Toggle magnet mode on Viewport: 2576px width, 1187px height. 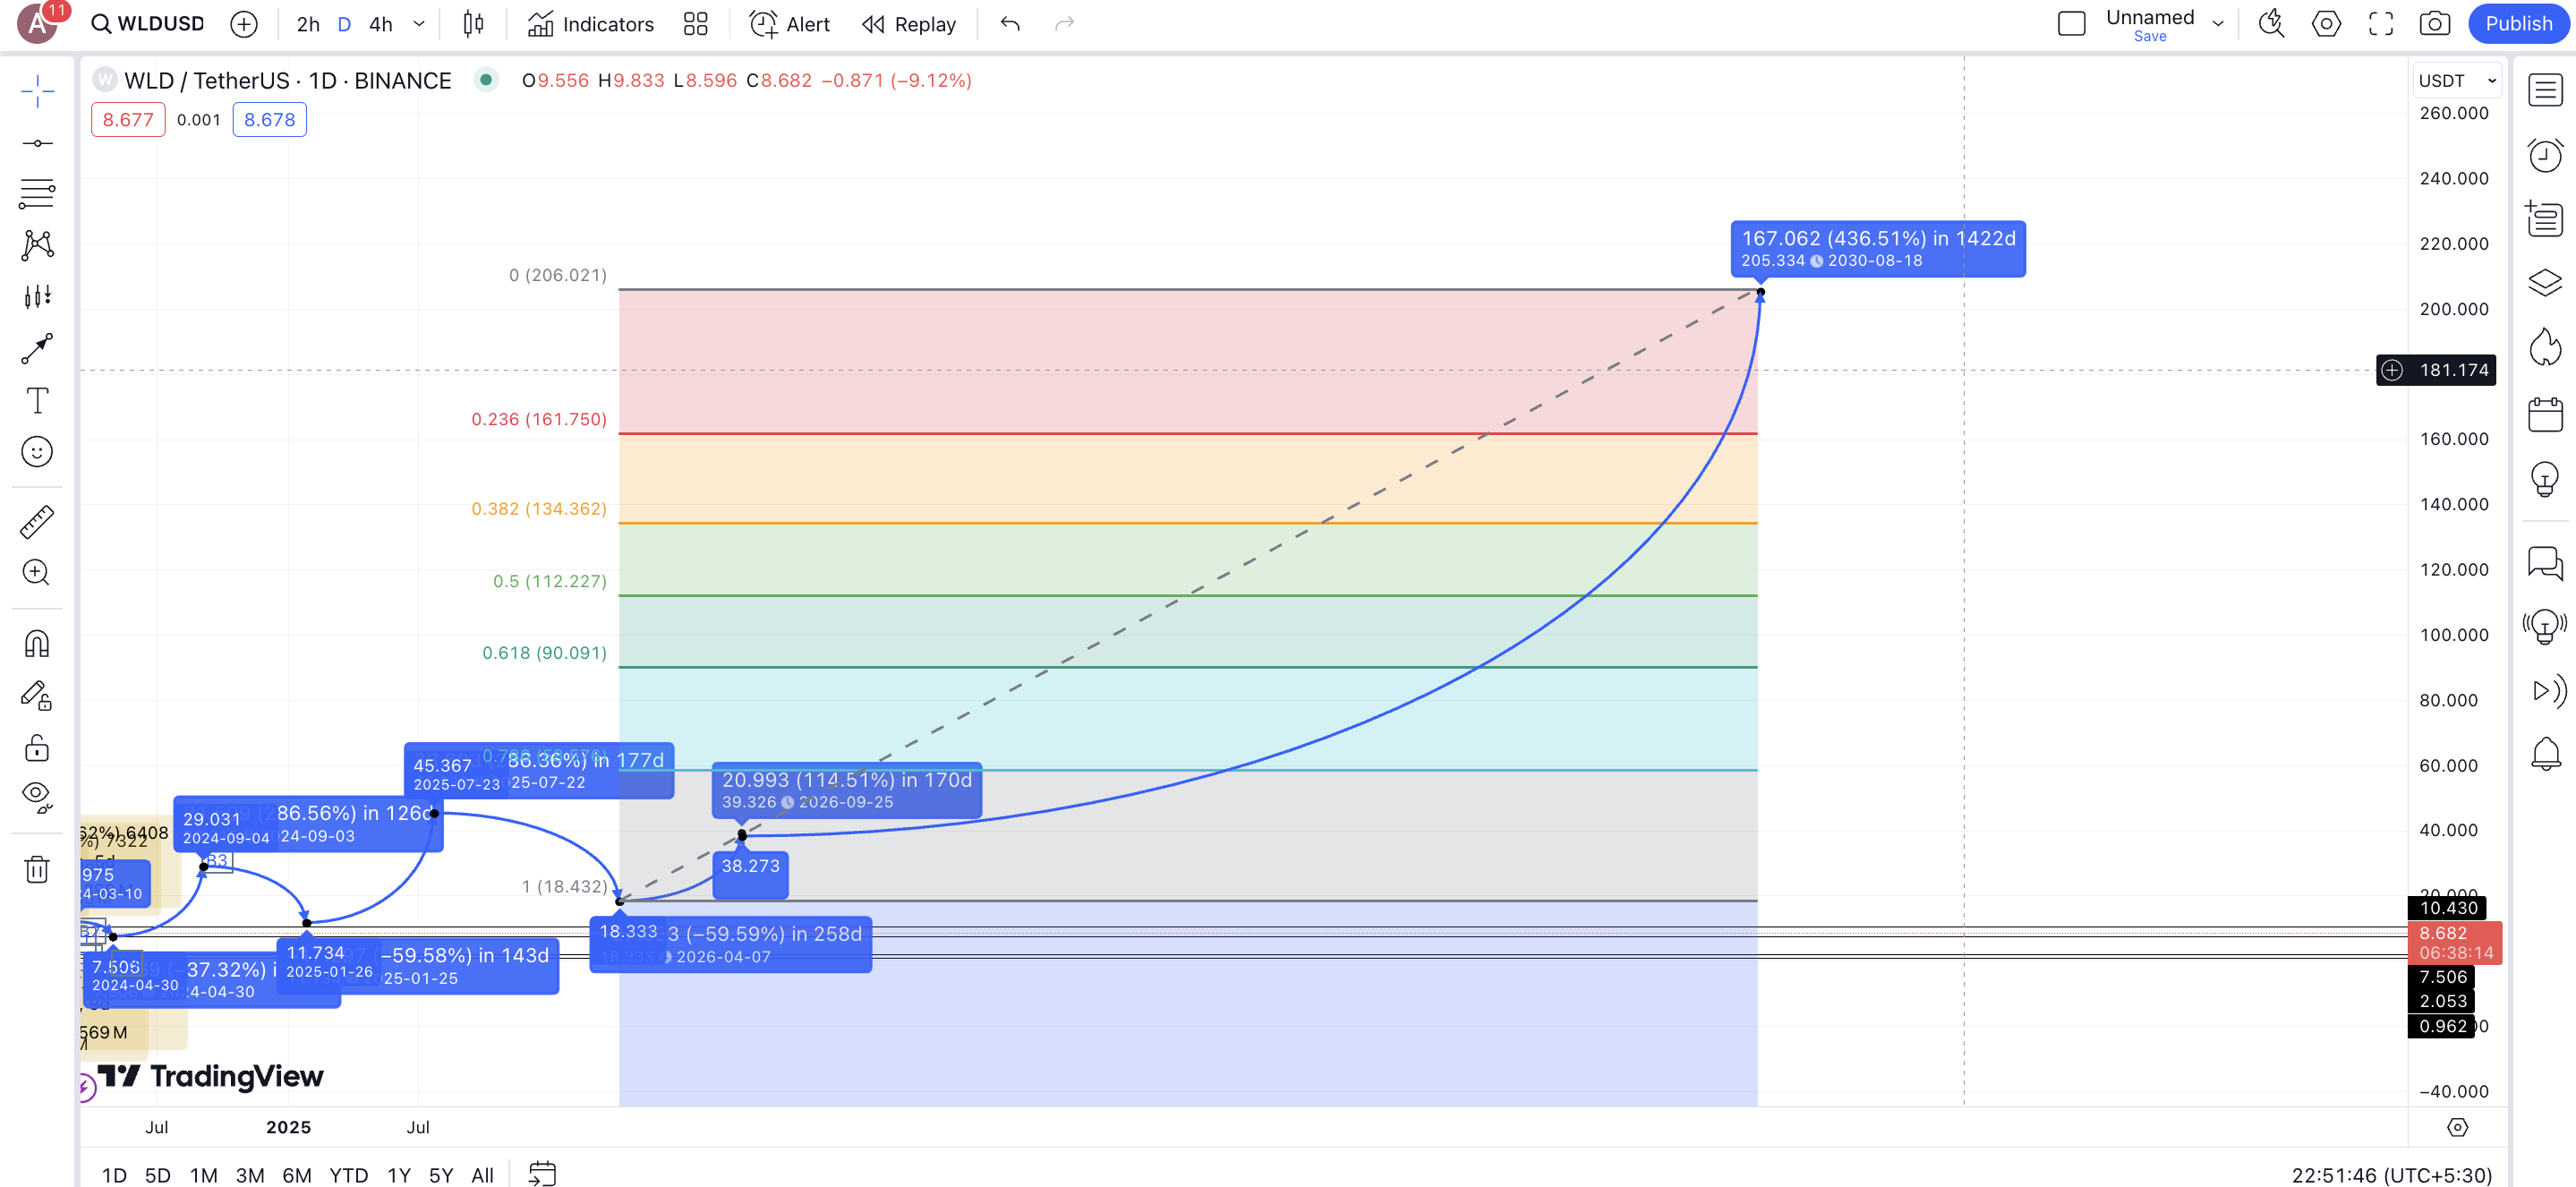coord(37,644)
